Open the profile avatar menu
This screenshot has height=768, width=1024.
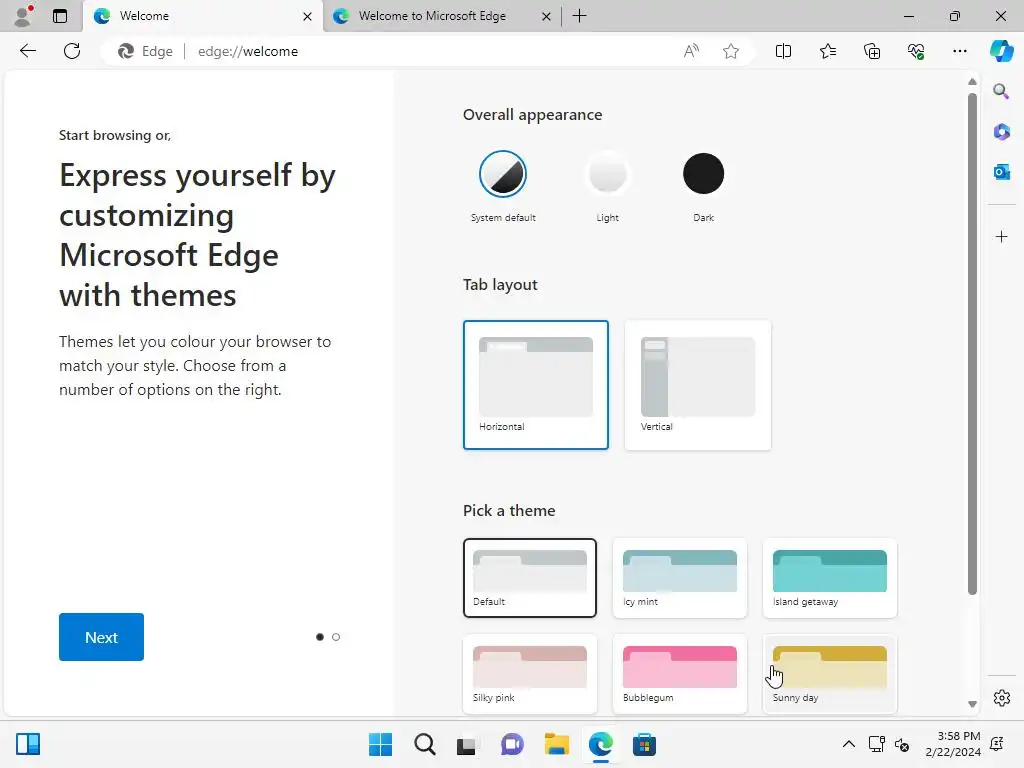coord(23,16)
